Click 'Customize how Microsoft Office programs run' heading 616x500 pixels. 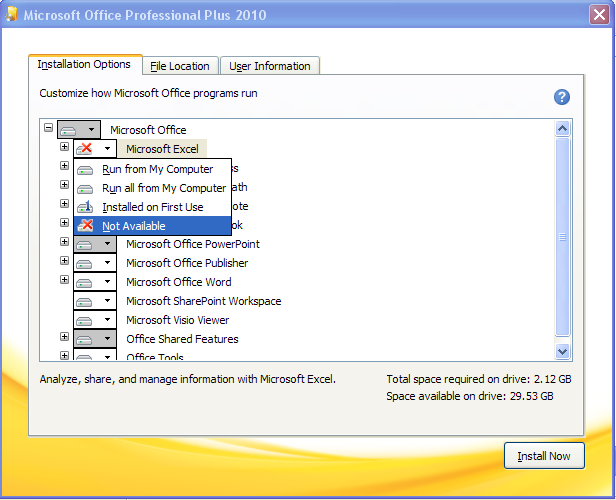[148, 93]
